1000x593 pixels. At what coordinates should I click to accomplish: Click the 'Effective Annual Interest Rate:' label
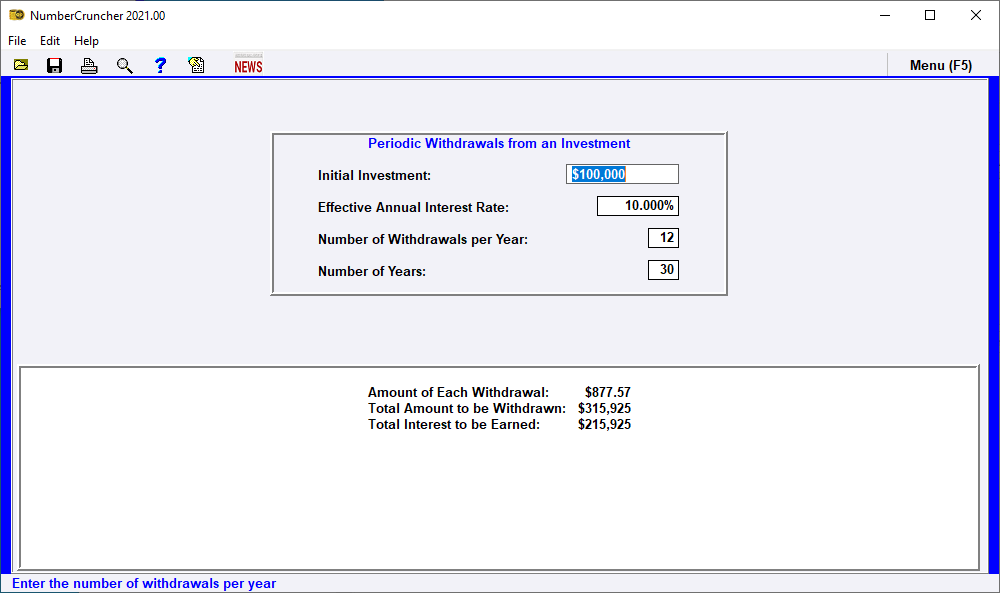tap(413, 207)
